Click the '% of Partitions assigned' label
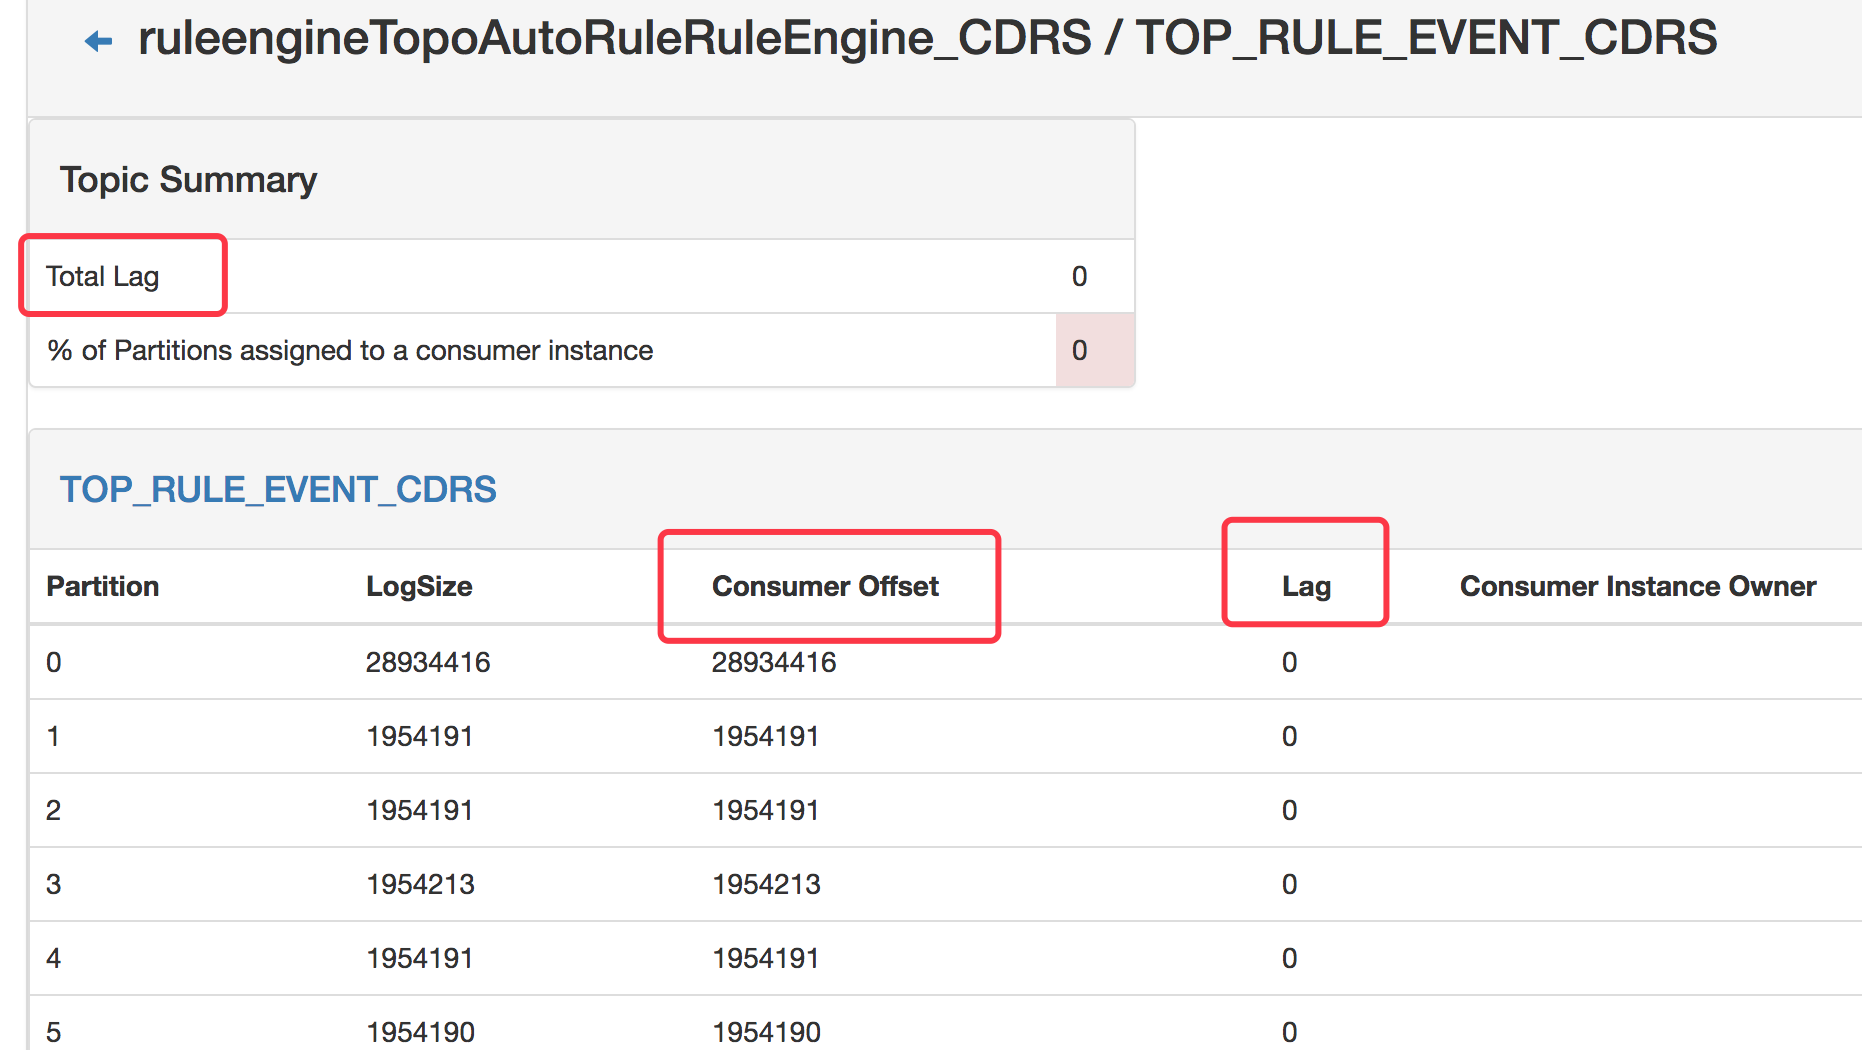This screenshot has width=1862, height=1050. (x=350, y=350)
